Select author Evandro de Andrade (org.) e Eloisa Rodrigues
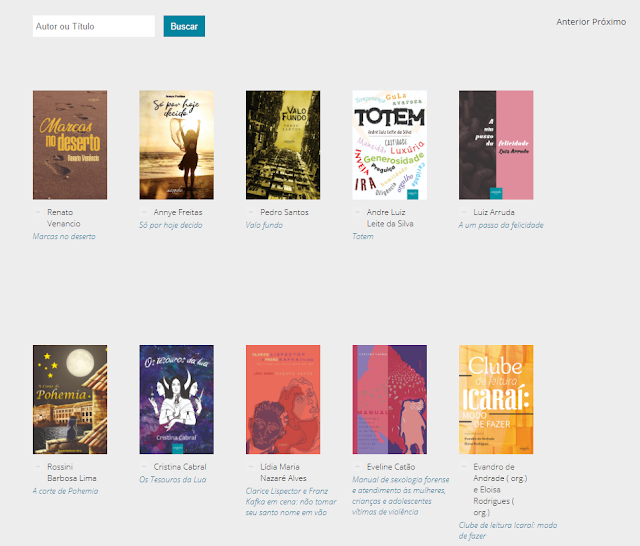 [x=500, y=489]
